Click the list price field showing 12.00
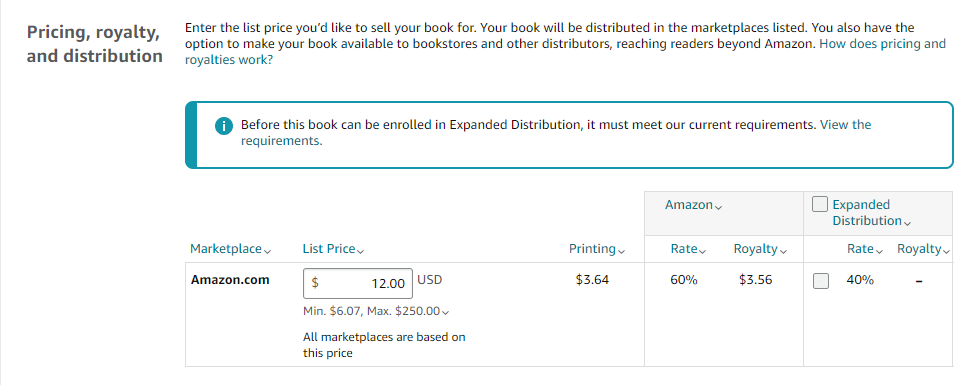 pos(358,284)
